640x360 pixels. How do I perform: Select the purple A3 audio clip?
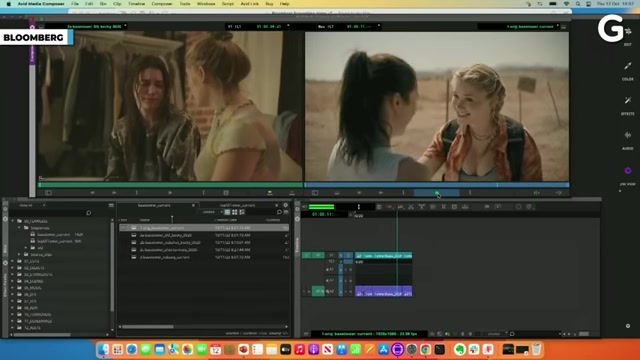(x=383, y=291)
